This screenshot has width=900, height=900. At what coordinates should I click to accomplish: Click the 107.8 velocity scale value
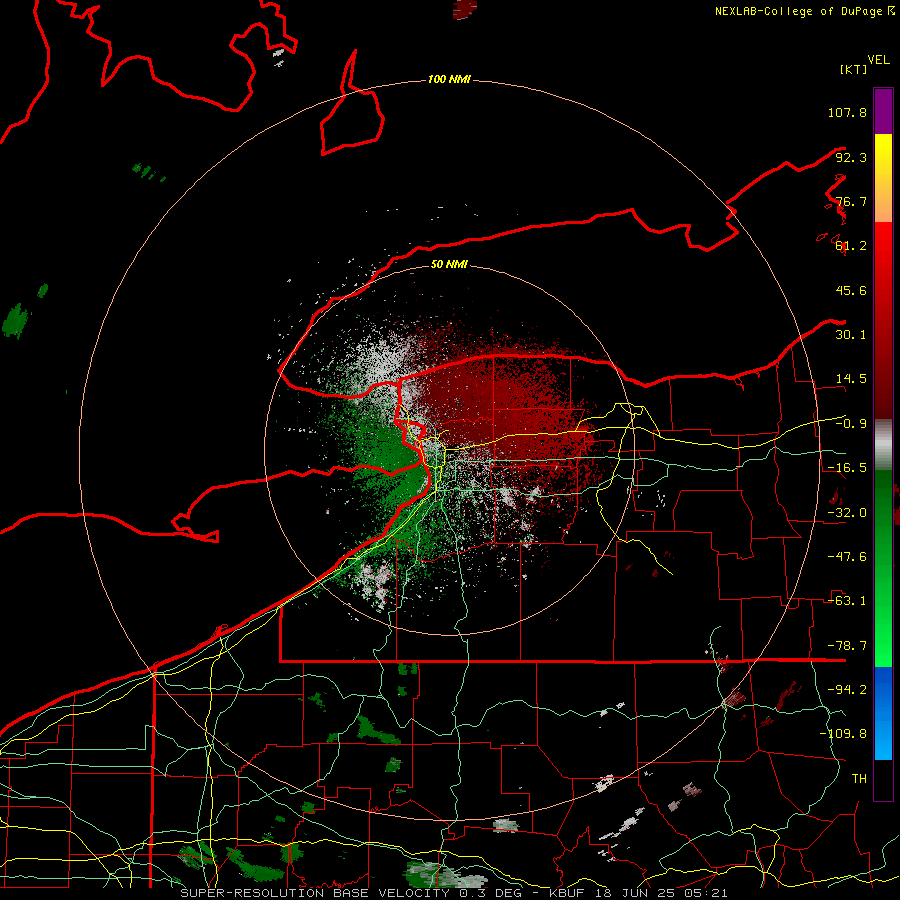(847, 112)
